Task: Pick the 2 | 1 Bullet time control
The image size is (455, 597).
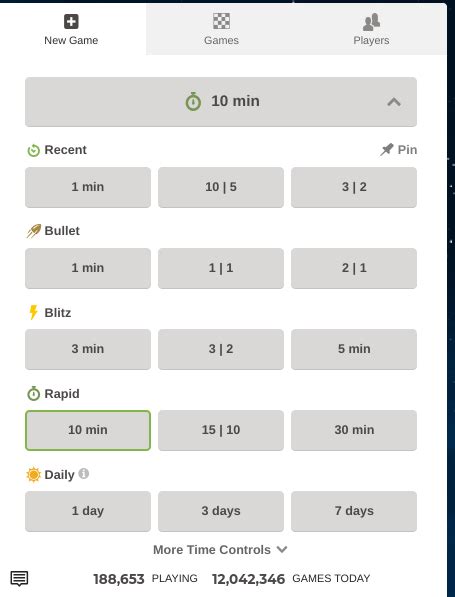Action: click(x=354, y=268)
